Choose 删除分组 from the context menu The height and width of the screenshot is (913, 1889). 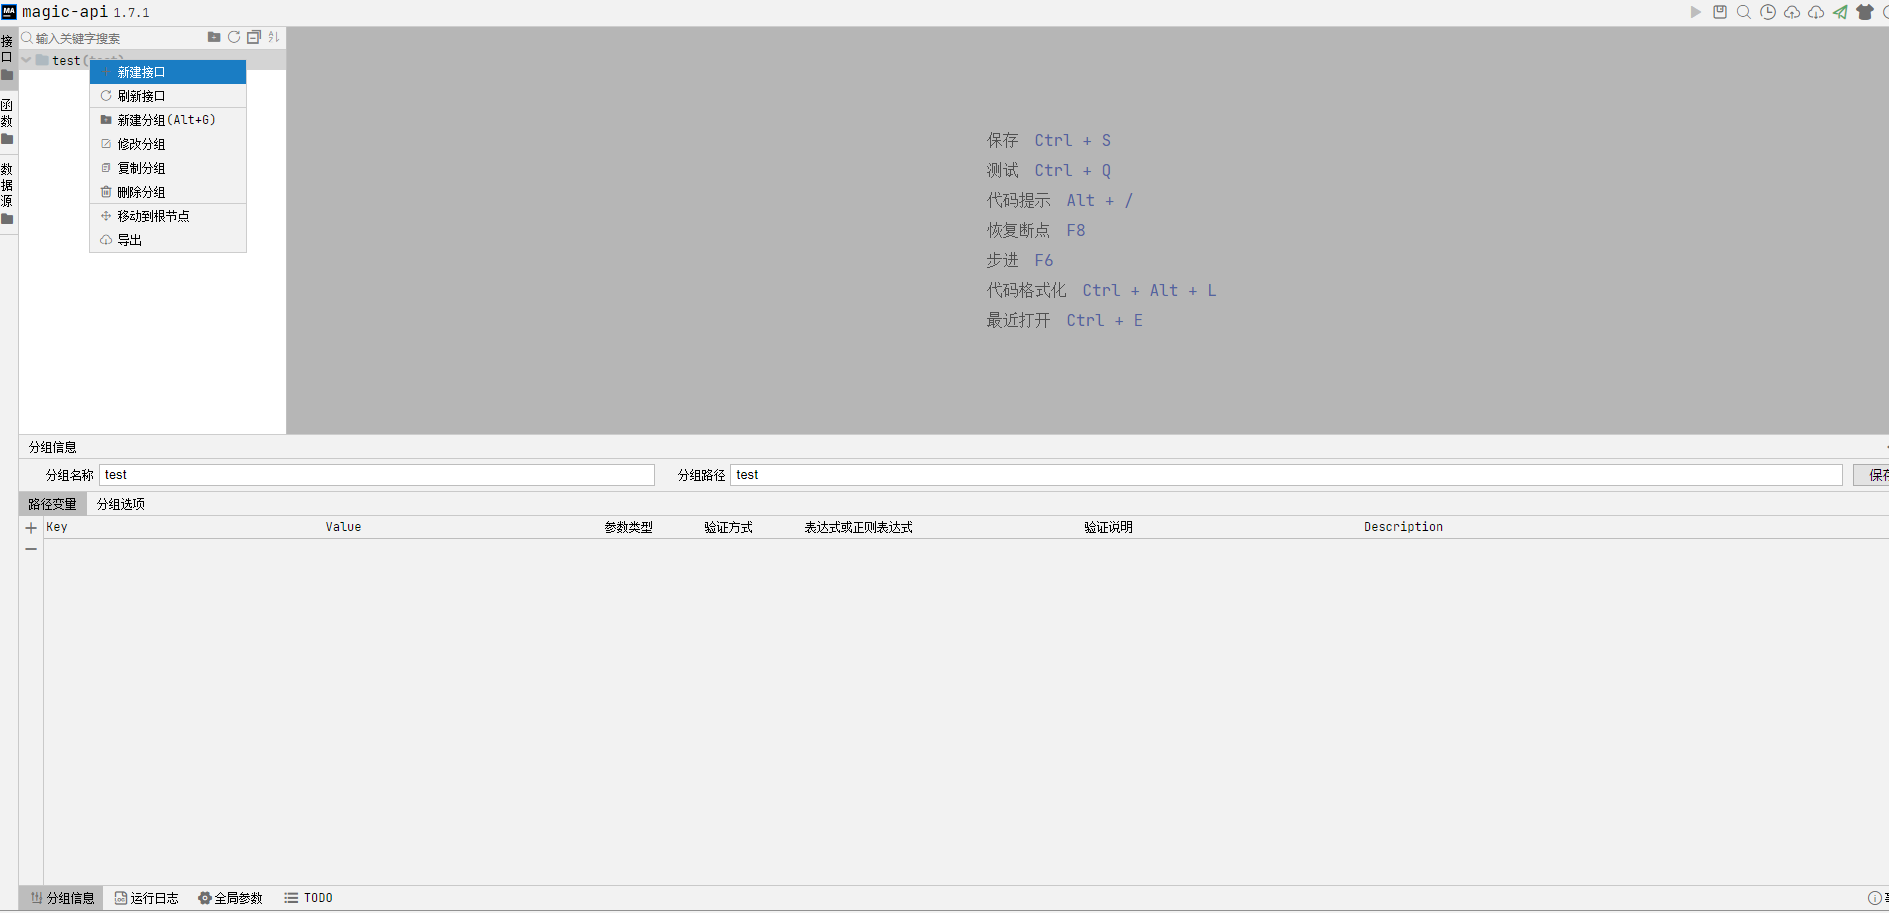pos(168,192)
